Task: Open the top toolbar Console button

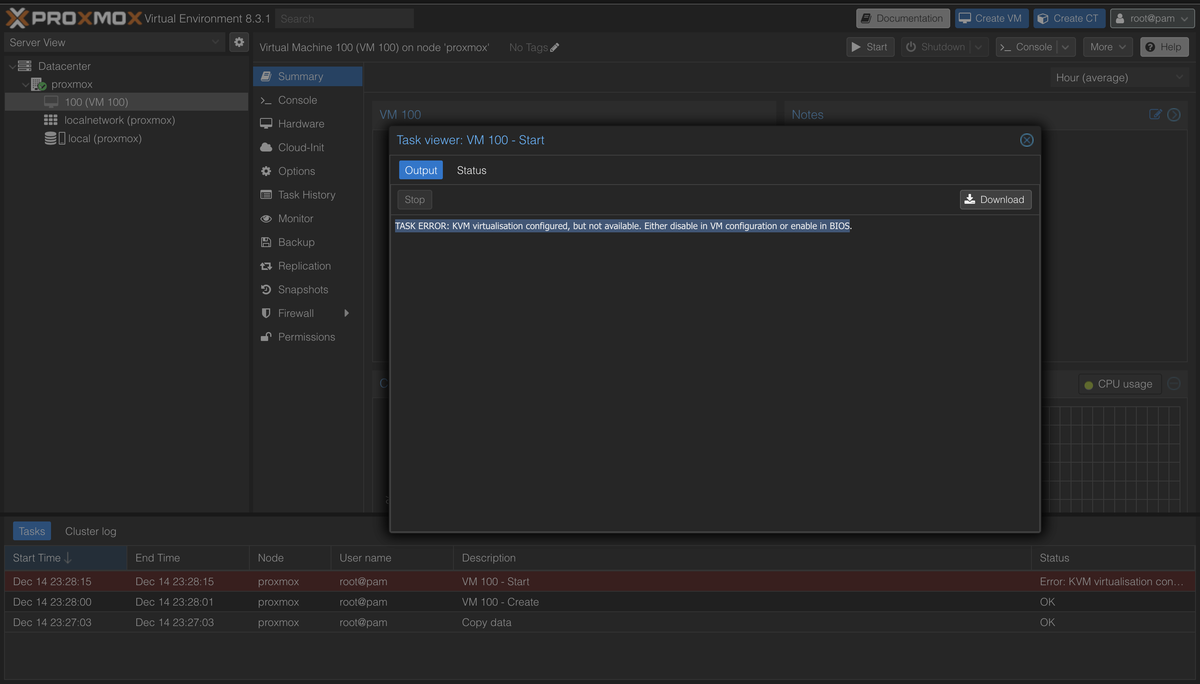Action: tap(1025, 47)
